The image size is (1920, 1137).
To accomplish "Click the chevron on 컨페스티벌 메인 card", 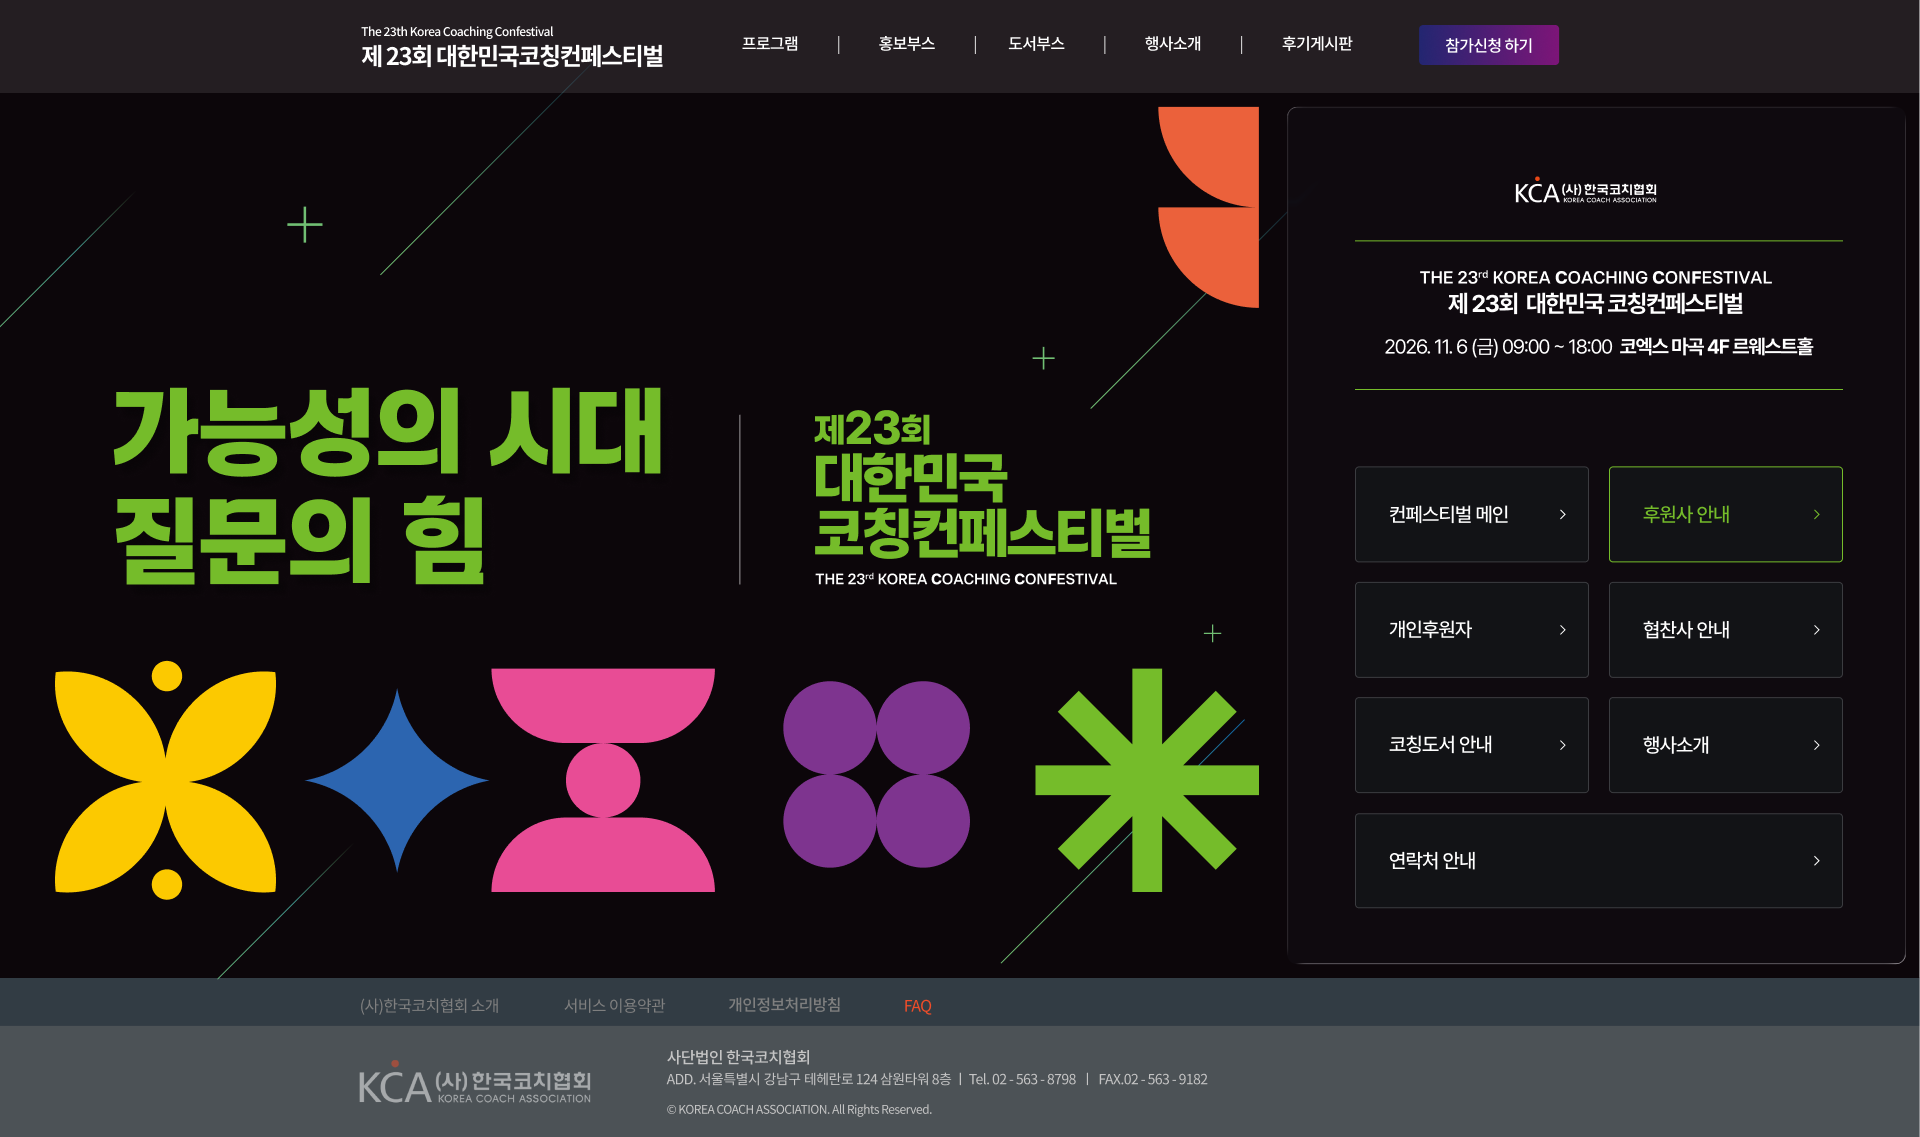I will [x=1562, y=514].
